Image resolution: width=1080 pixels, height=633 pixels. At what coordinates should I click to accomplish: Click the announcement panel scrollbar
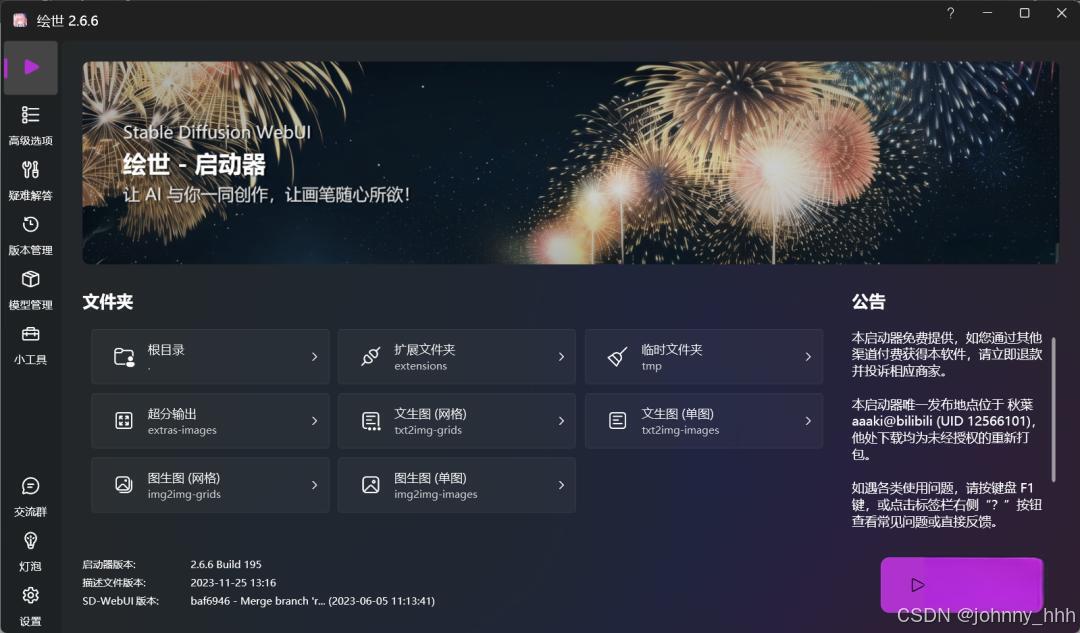click(x=1053, y=419)
